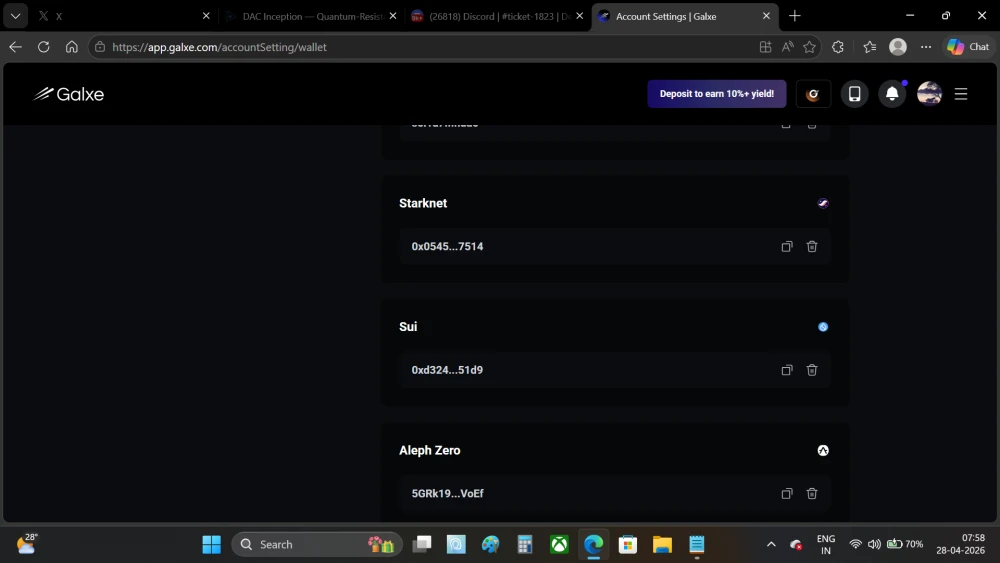Close the X tab
Image resolution: width=1000 pixels, height=563 pixels.
206,16
